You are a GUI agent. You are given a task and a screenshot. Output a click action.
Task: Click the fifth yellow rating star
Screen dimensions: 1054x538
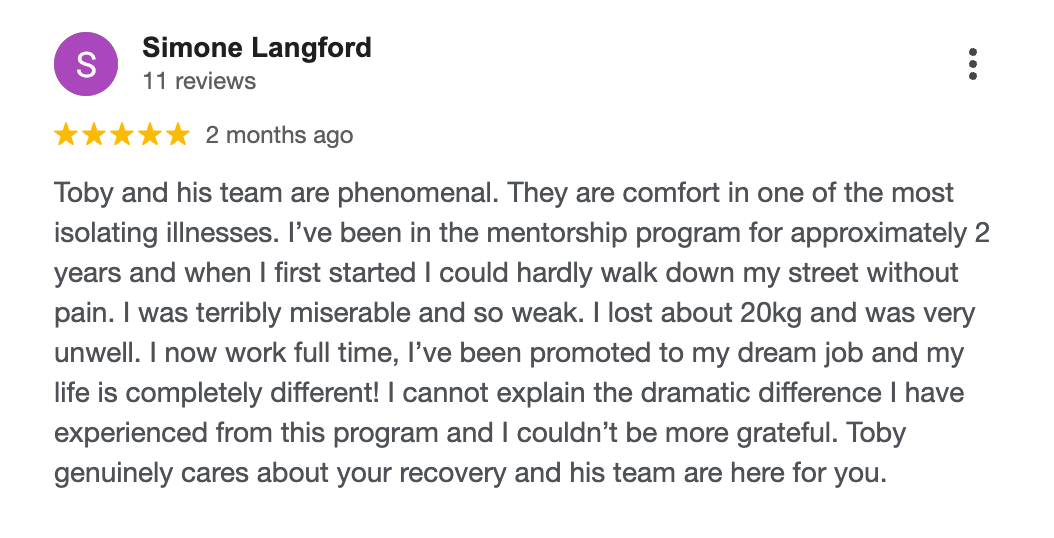coord(177,135)
